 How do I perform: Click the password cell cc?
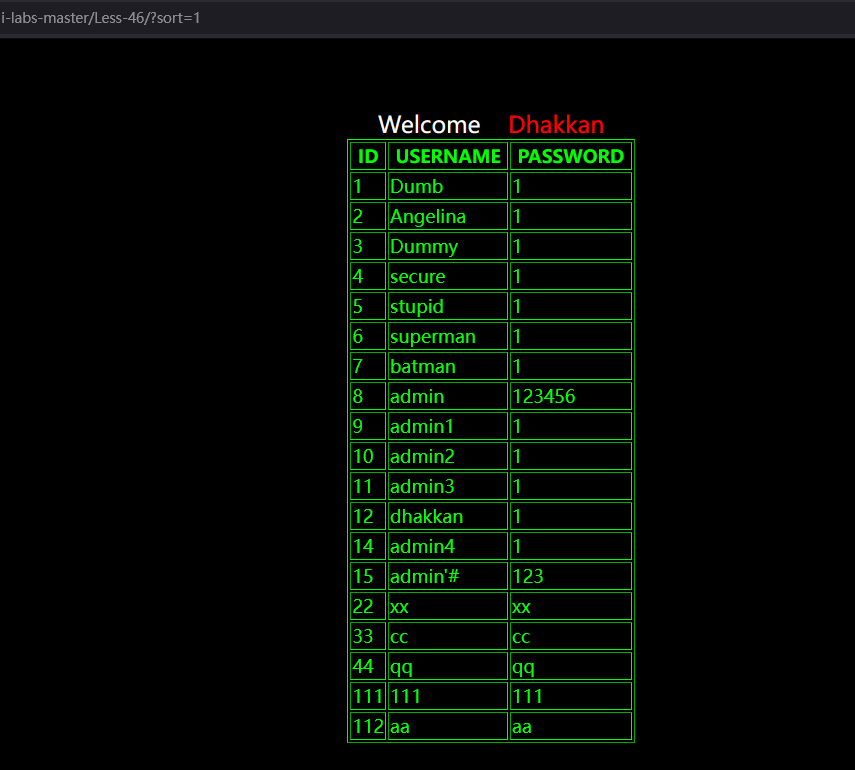point(571,636)
